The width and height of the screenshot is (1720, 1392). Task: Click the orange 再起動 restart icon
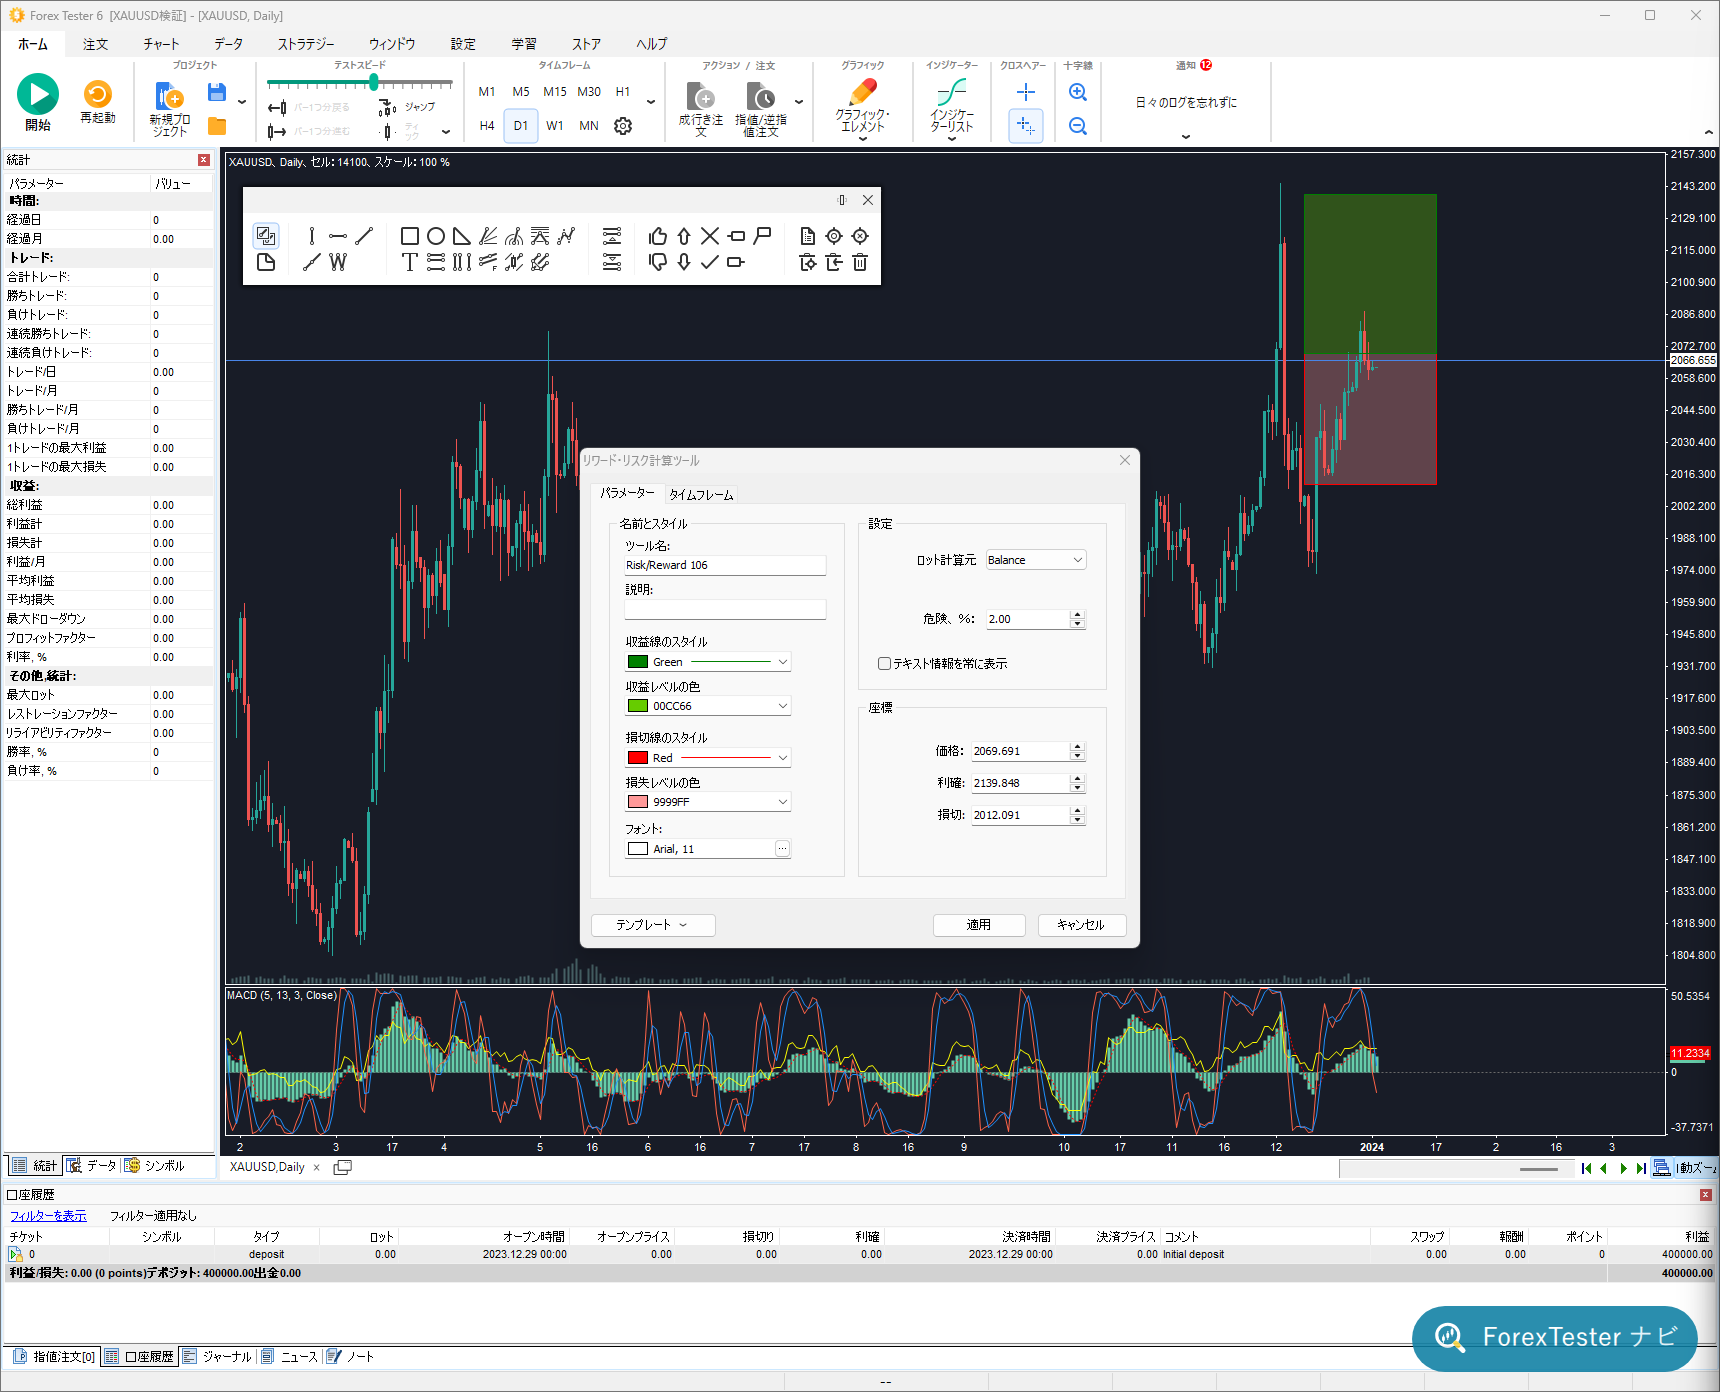[x=98, y=94]
